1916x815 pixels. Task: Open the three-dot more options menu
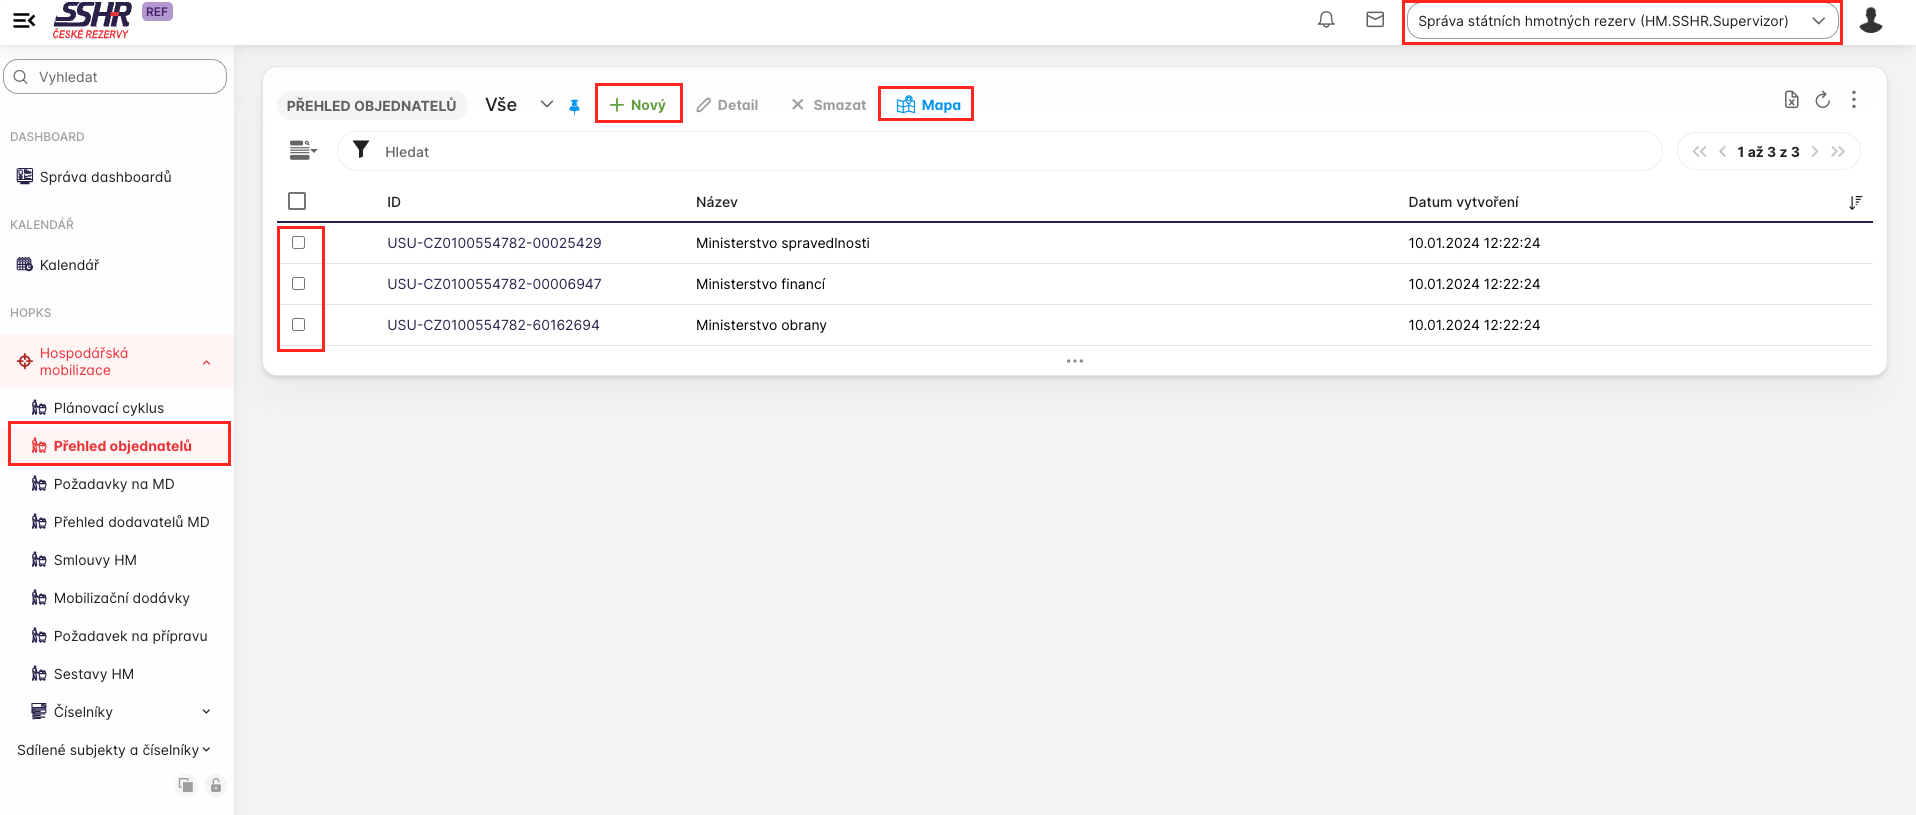pyautogui.click(x=1853, y=100)
